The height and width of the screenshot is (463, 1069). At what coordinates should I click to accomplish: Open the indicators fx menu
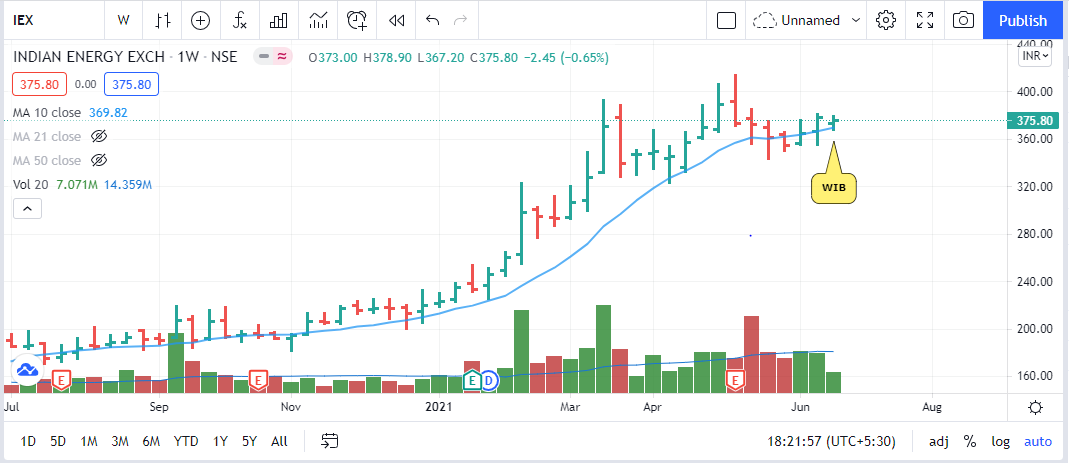[240, 20]
